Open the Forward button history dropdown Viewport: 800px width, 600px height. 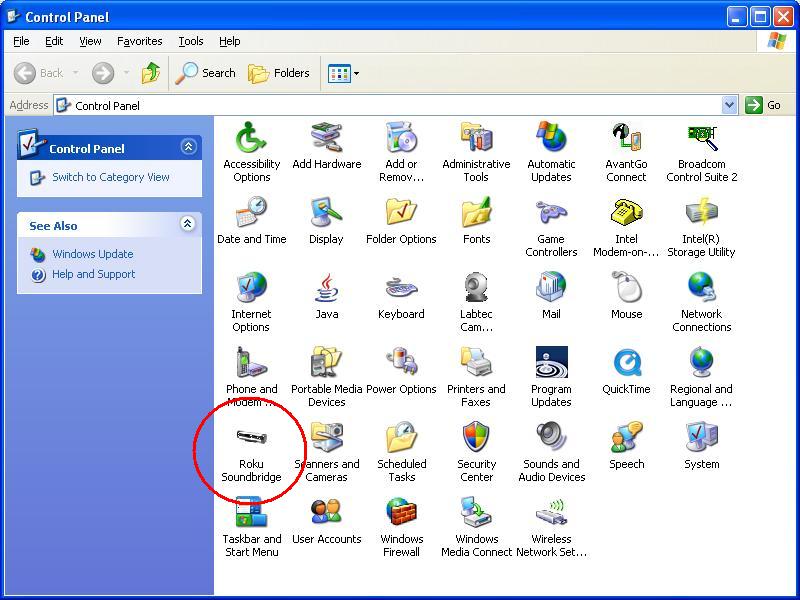pyautogui.click(x=126, y=73)
